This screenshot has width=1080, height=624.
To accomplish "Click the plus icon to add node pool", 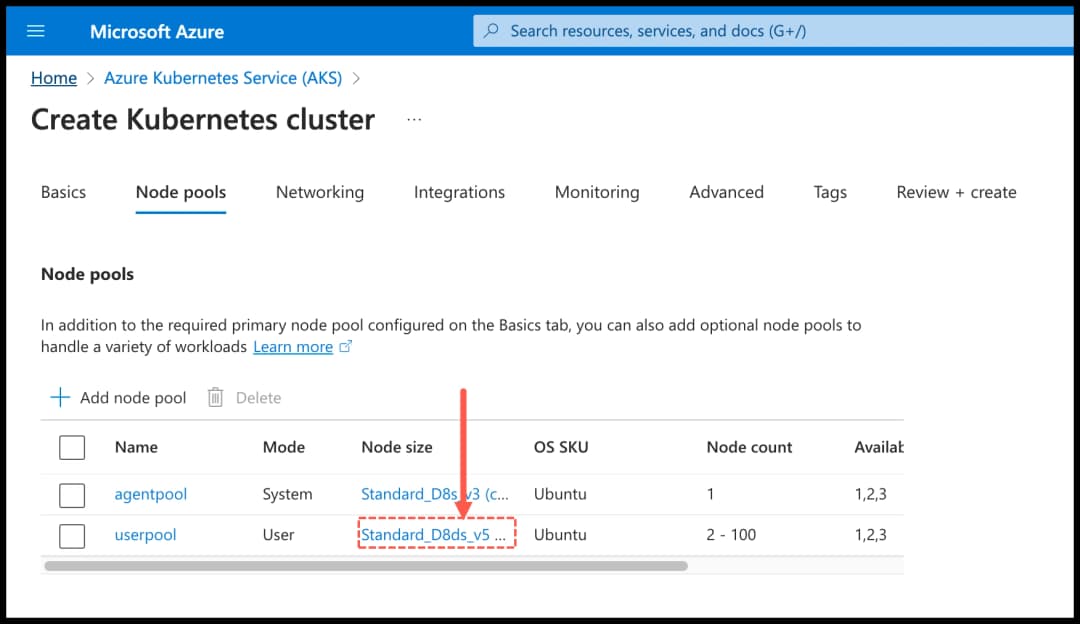I will point(60,397).
